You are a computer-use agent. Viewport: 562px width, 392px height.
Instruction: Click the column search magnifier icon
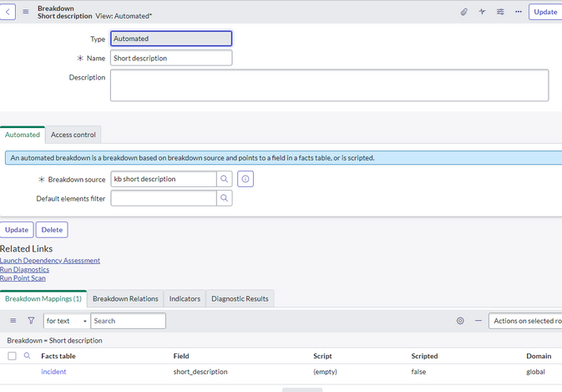pyautogui.click(x=27, y=356)
